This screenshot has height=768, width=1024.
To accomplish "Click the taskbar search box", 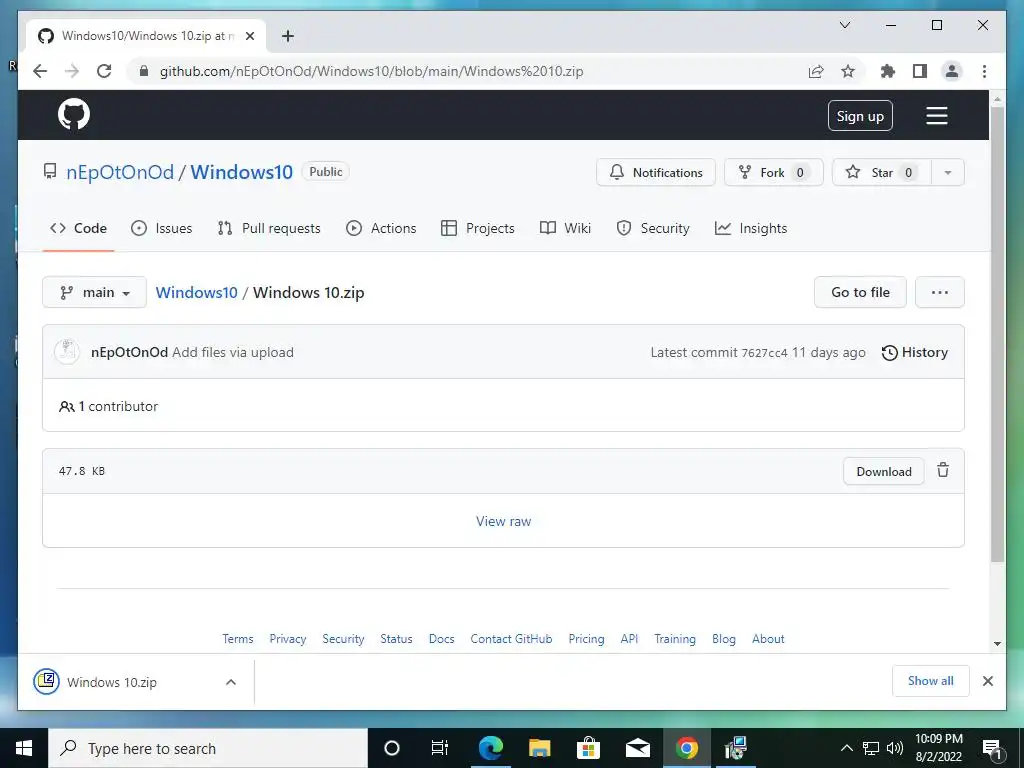I will 208,748.
